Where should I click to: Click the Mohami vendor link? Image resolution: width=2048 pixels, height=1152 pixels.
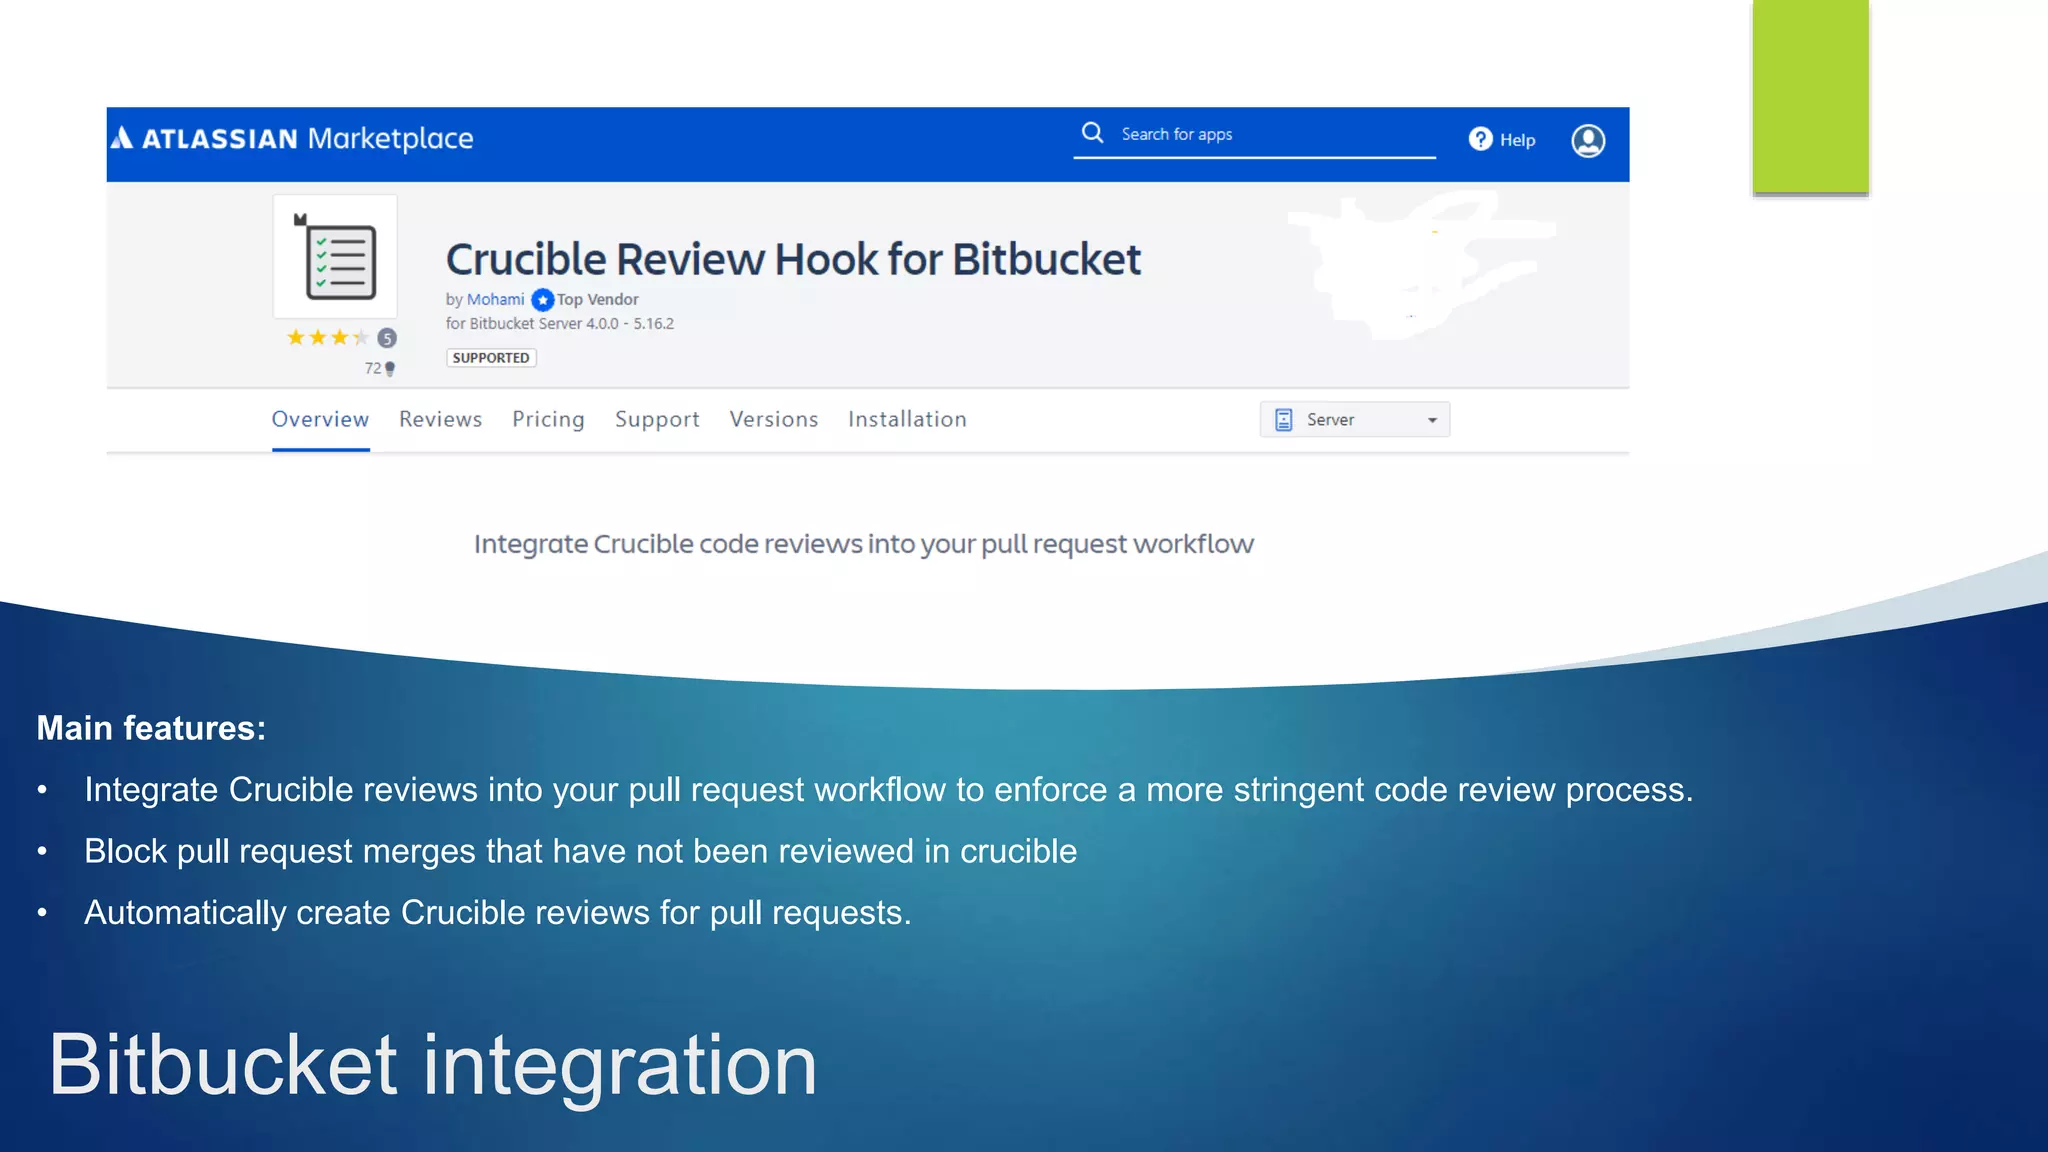point(495,300)
